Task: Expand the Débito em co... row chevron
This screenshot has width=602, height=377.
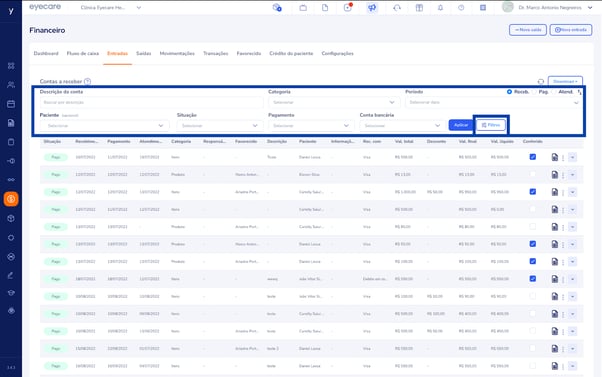Action: (572, 279)
